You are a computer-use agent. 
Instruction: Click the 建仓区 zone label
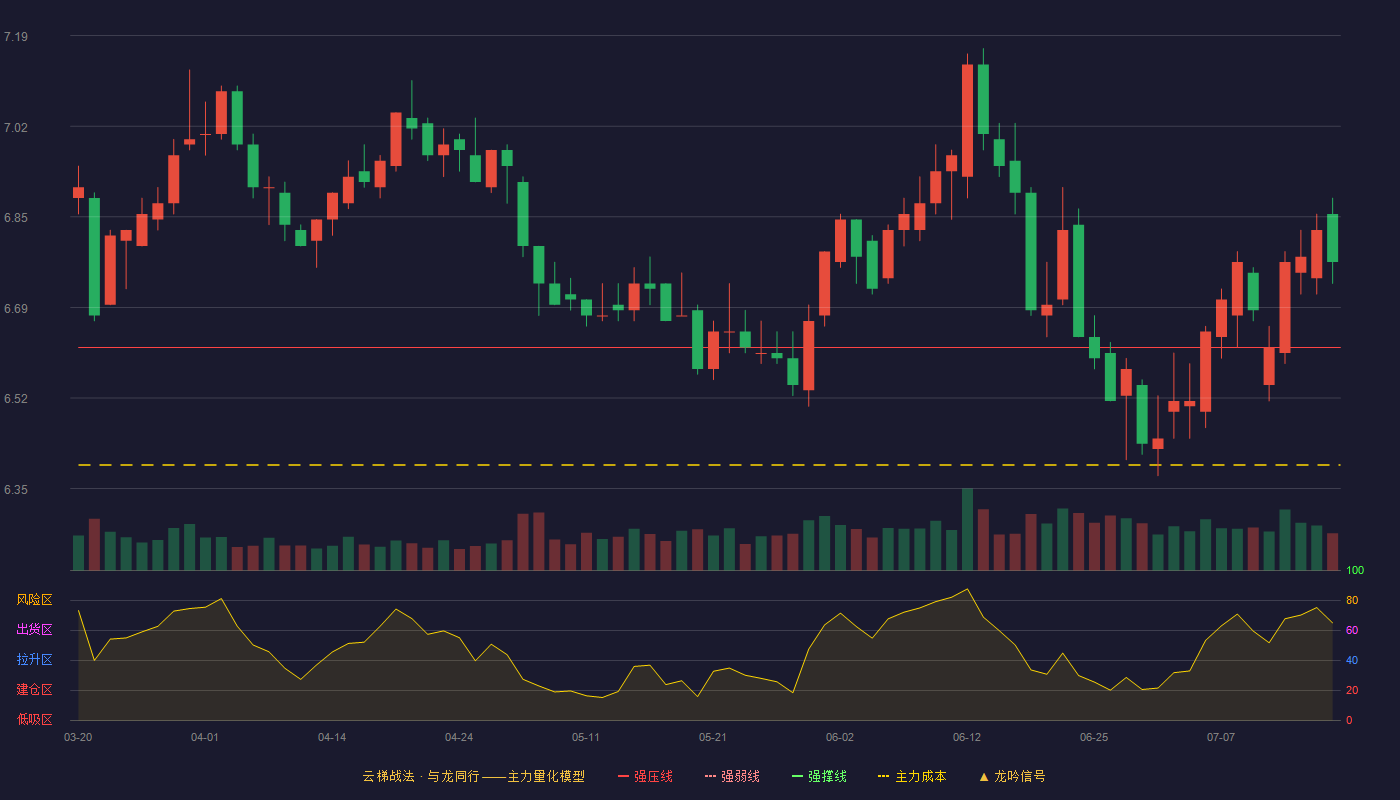34,690
